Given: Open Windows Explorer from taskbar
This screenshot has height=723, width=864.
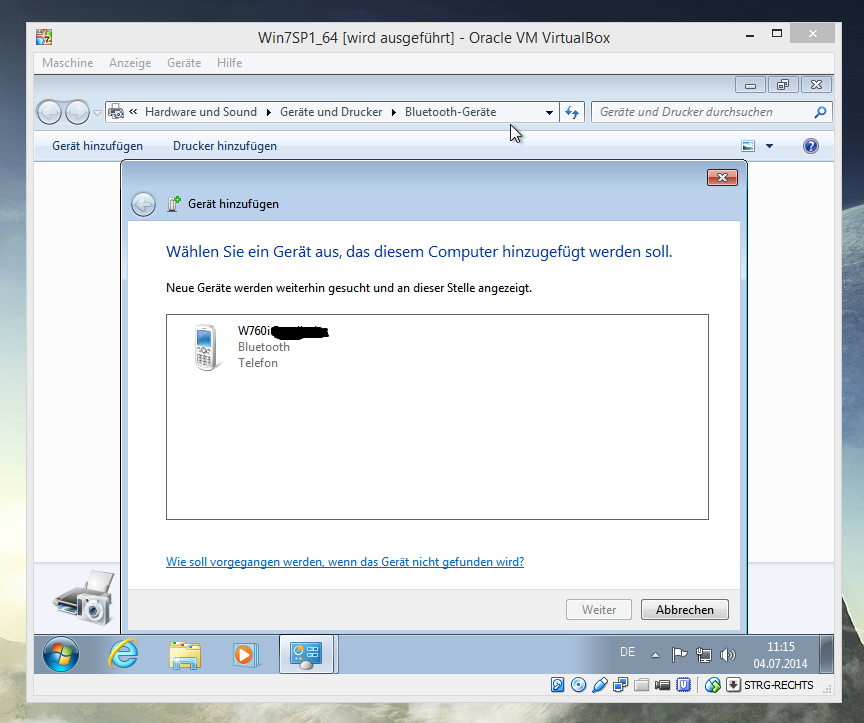Looking at the screenshot, I should 185,655.
